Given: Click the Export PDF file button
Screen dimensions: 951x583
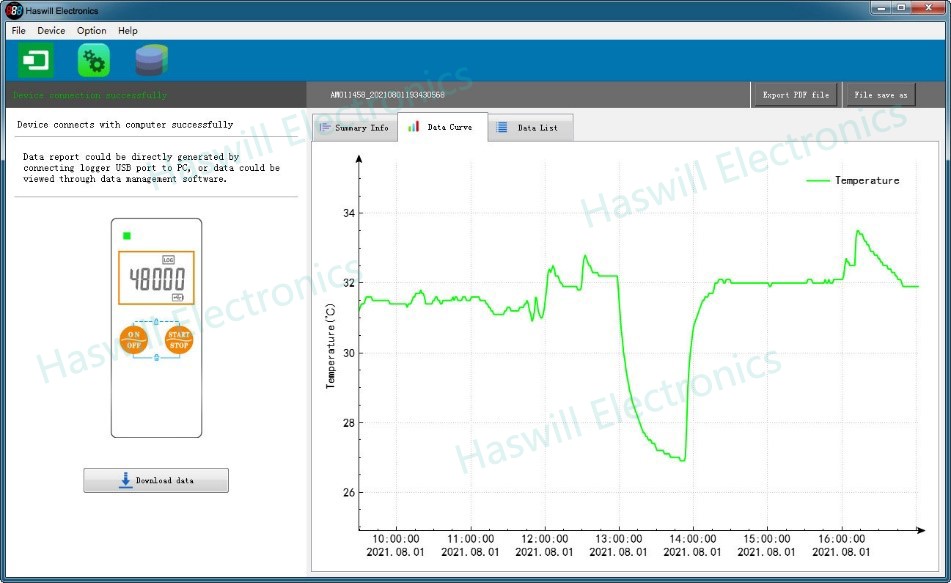Looking at the screenshot, I should click(x=796, y=95).
